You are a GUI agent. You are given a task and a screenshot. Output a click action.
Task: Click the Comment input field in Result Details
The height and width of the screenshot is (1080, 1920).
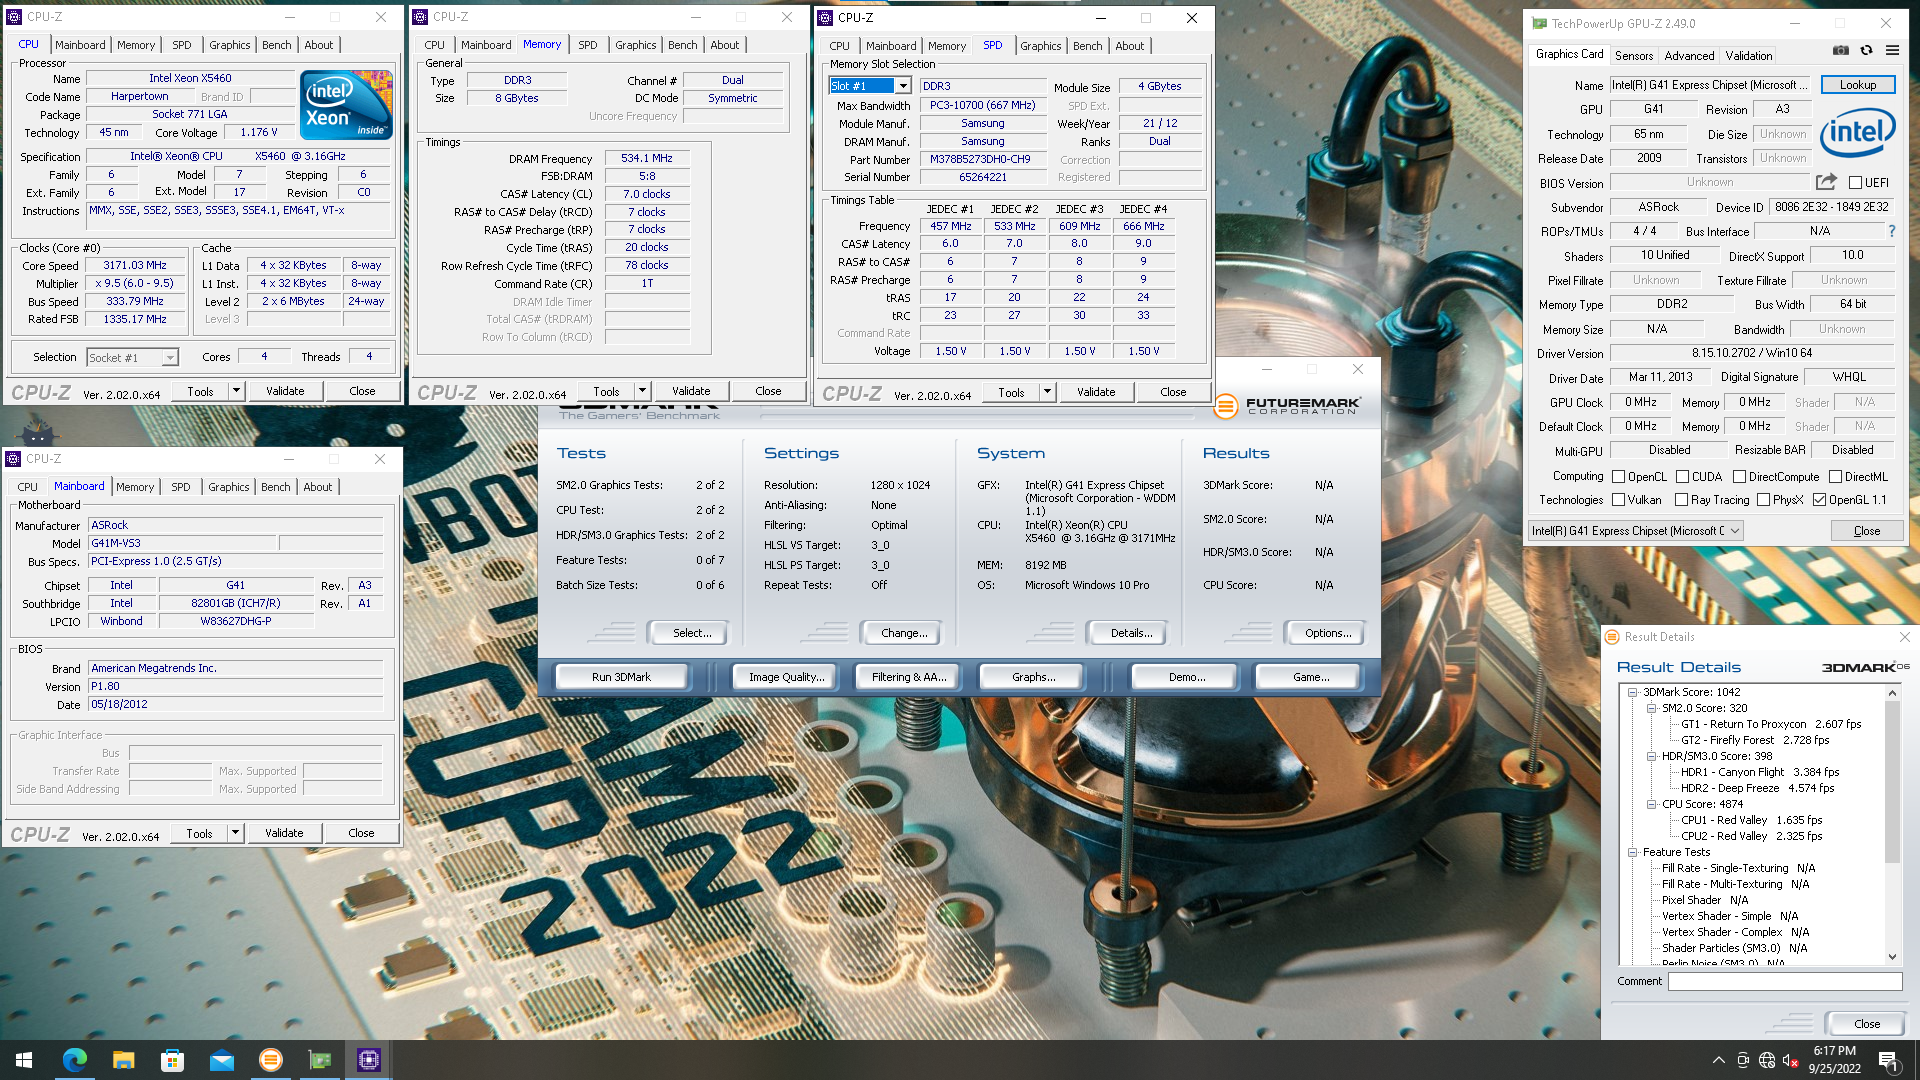(1785, 982)
